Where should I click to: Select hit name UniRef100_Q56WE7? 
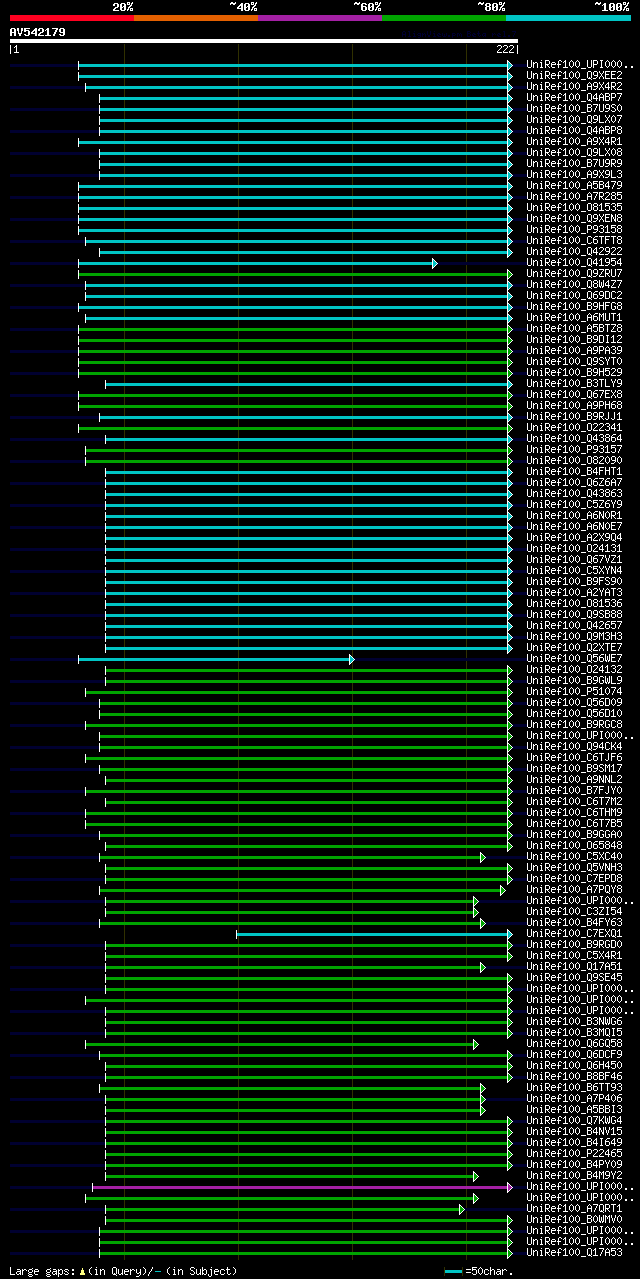[574, 659]
